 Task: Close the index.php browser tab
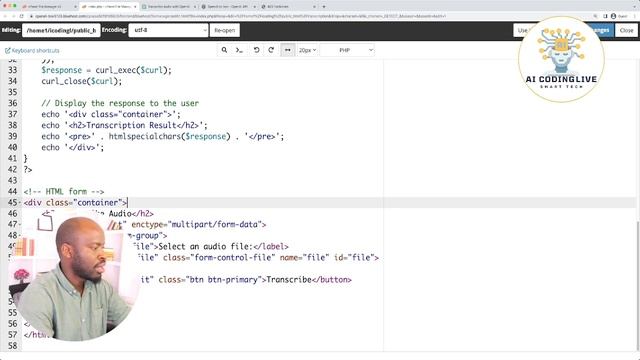click(x=135, y=7)
